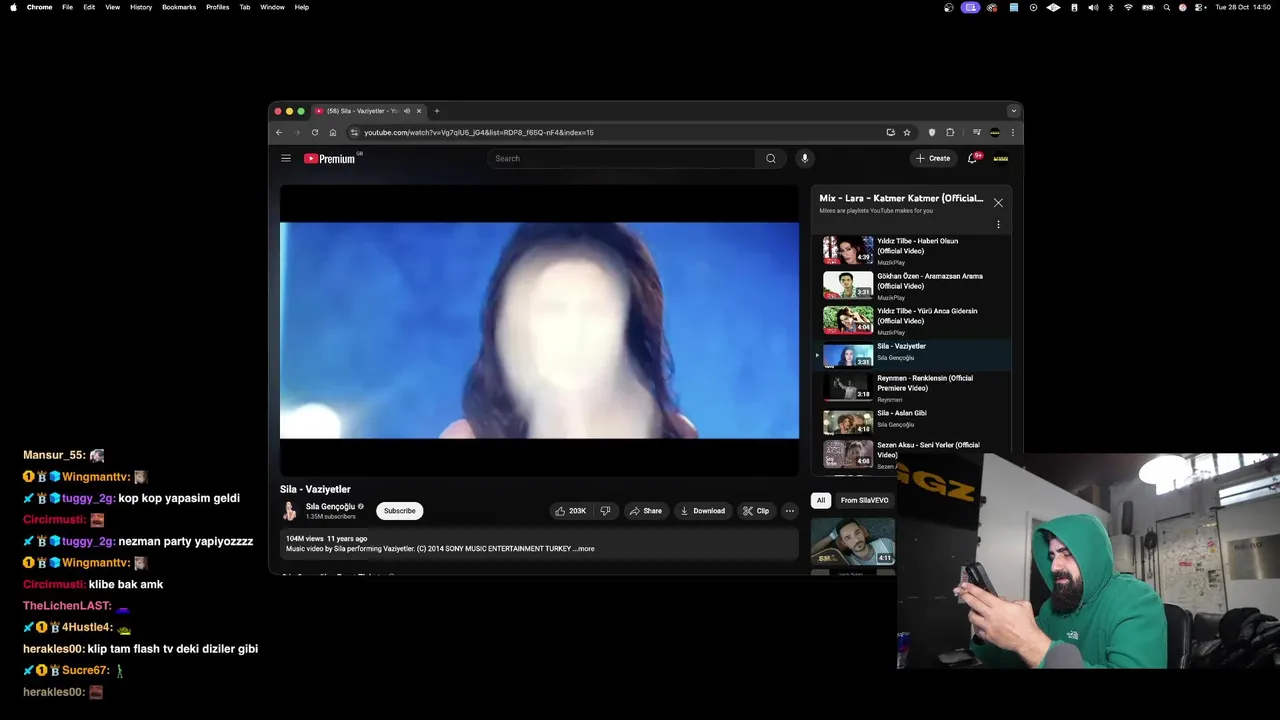Click the YouTube search magnifier button

click(x=771, y=158)
